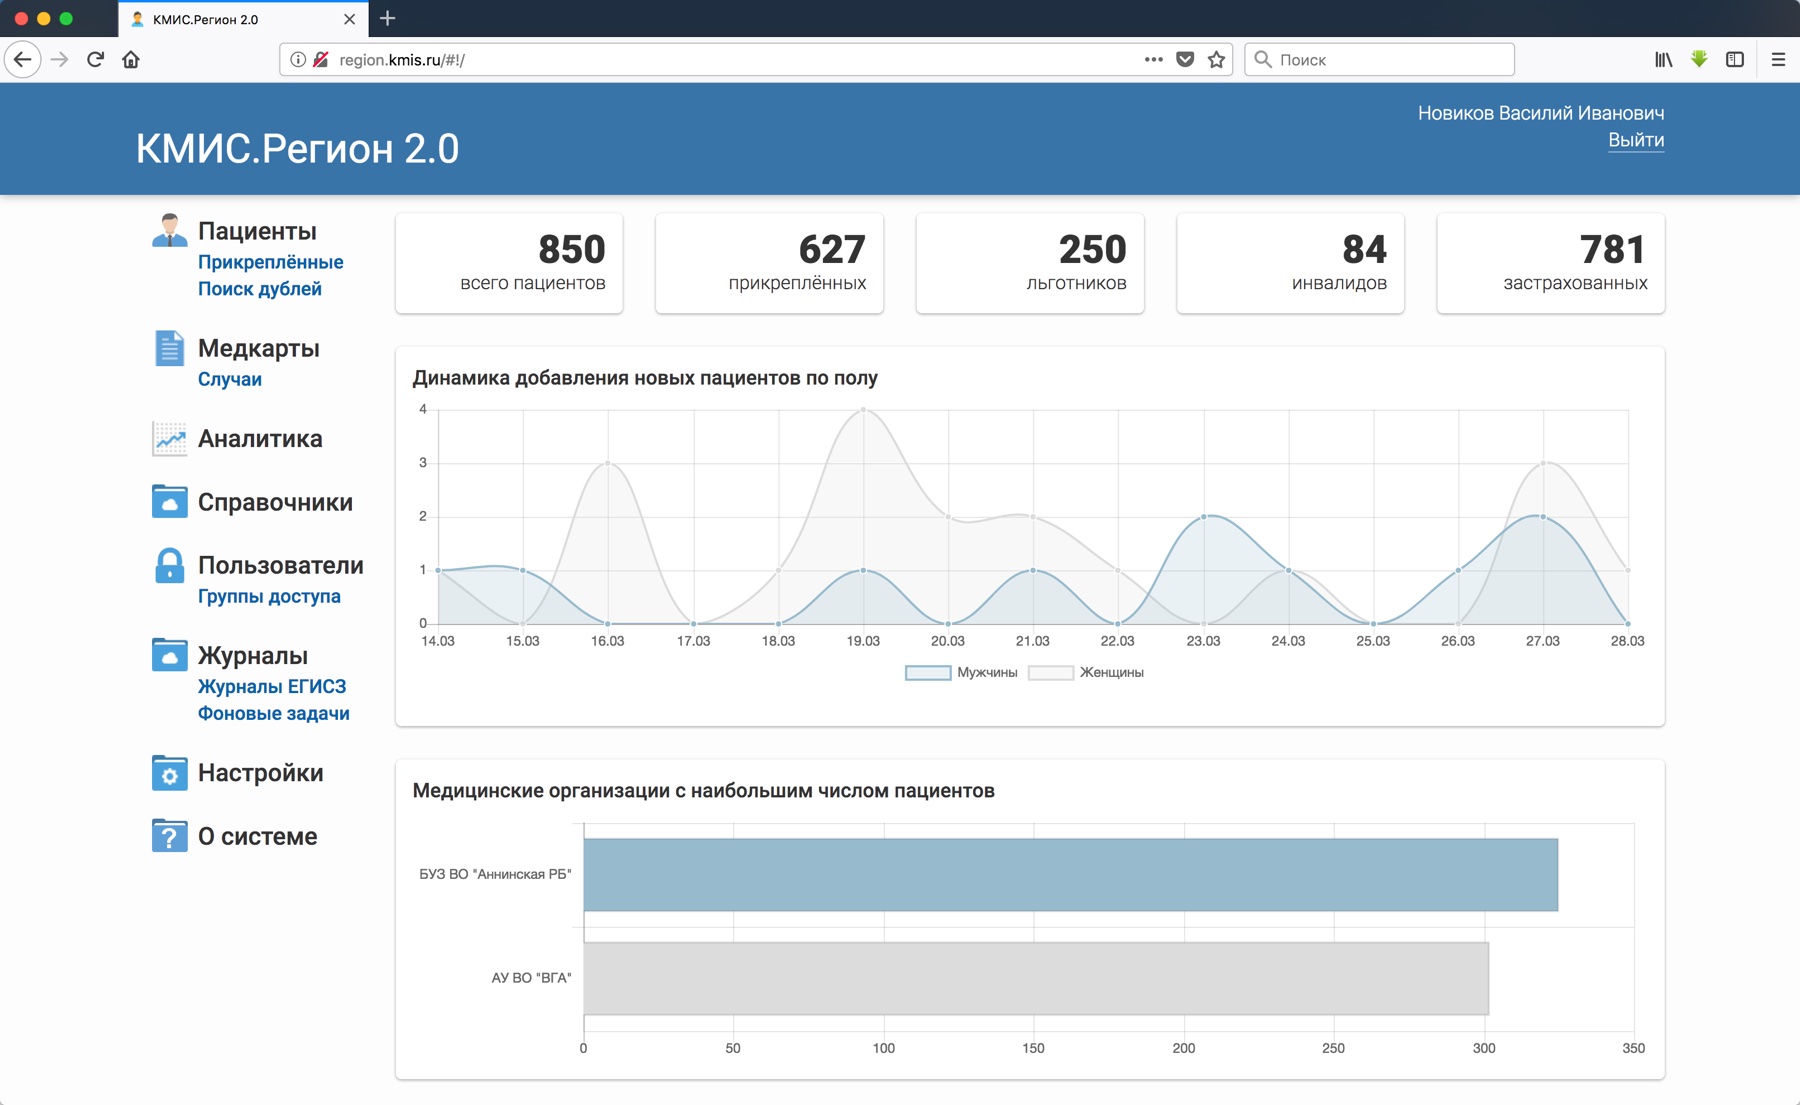
Task: Open the site information icon in address bar
Action: (298, 60)
